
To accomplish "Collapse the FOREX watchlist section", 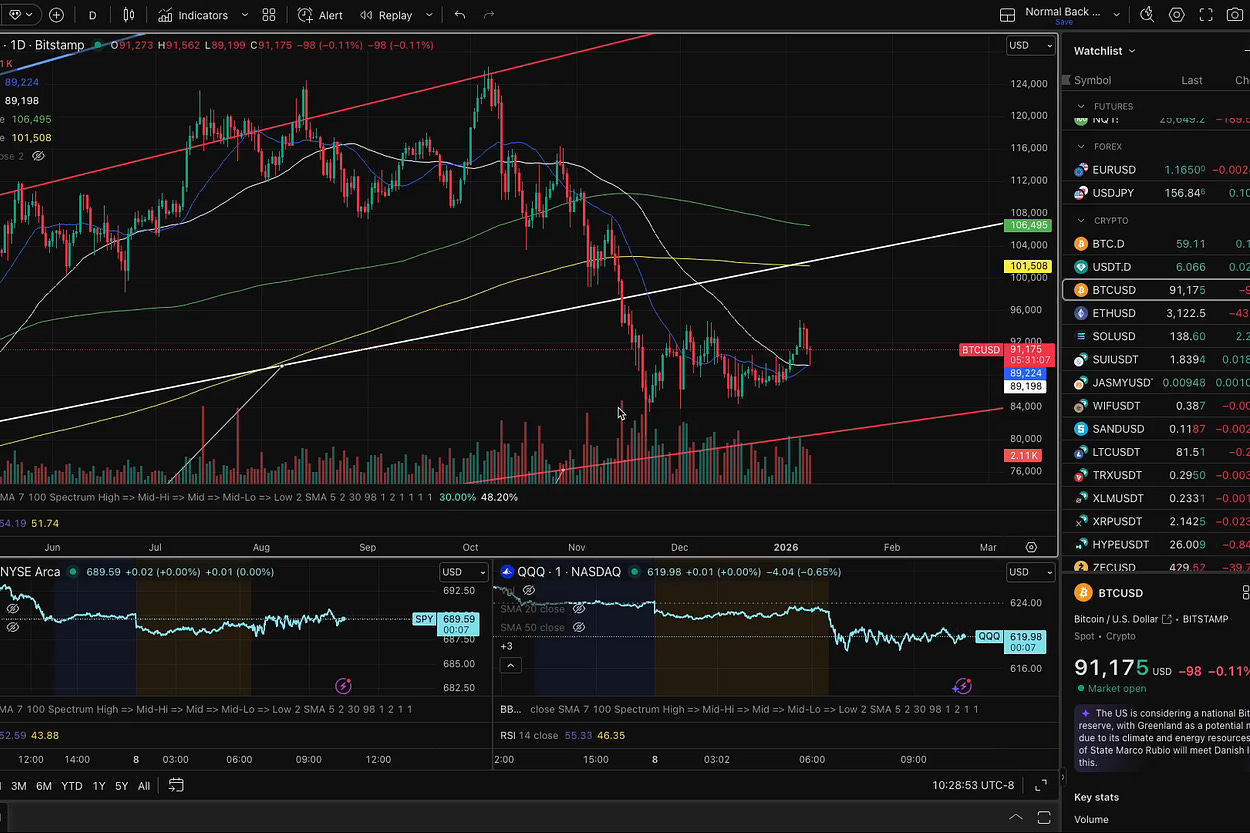I will (x=1081, y=146).
